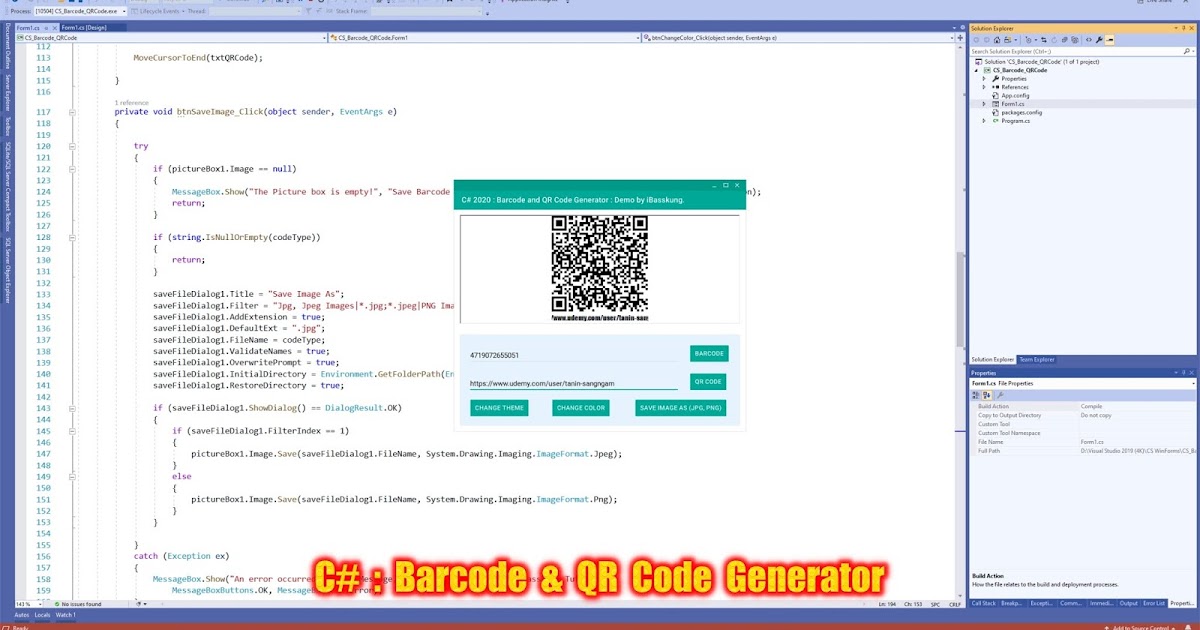Click the Home icon in Solution Explorer toolbar
Viewport: 1200px width, 630px height.
point(997,39)
